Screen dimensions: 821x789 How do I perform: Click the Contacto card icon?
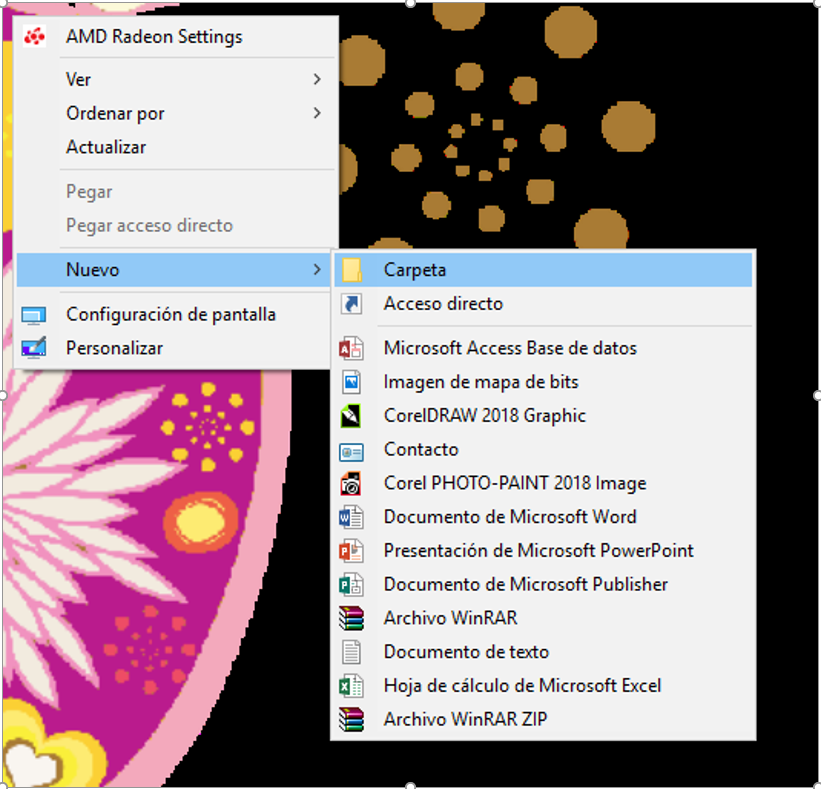tap(351, 452)
